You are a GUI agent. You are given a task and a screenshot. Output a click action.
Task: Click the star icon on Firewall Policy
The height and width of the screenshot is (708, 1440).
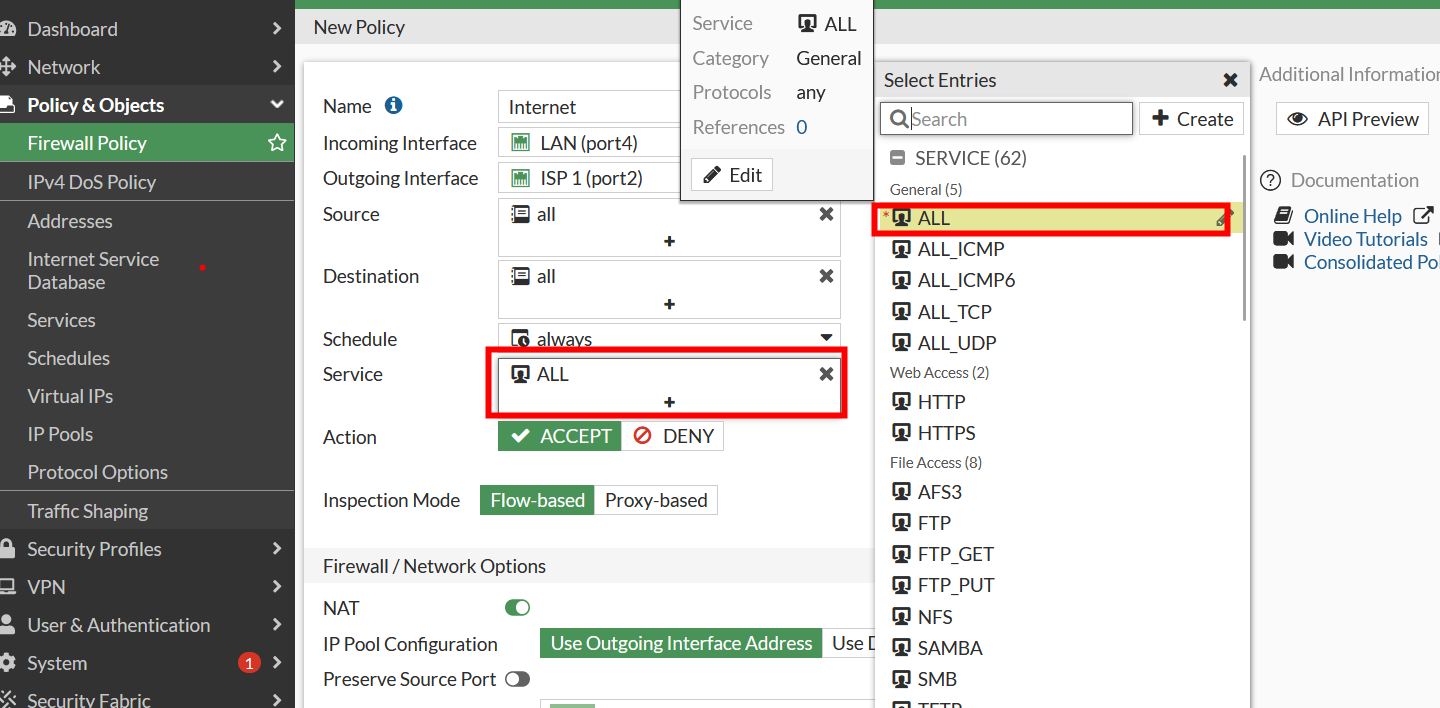[x=277, y=143]
